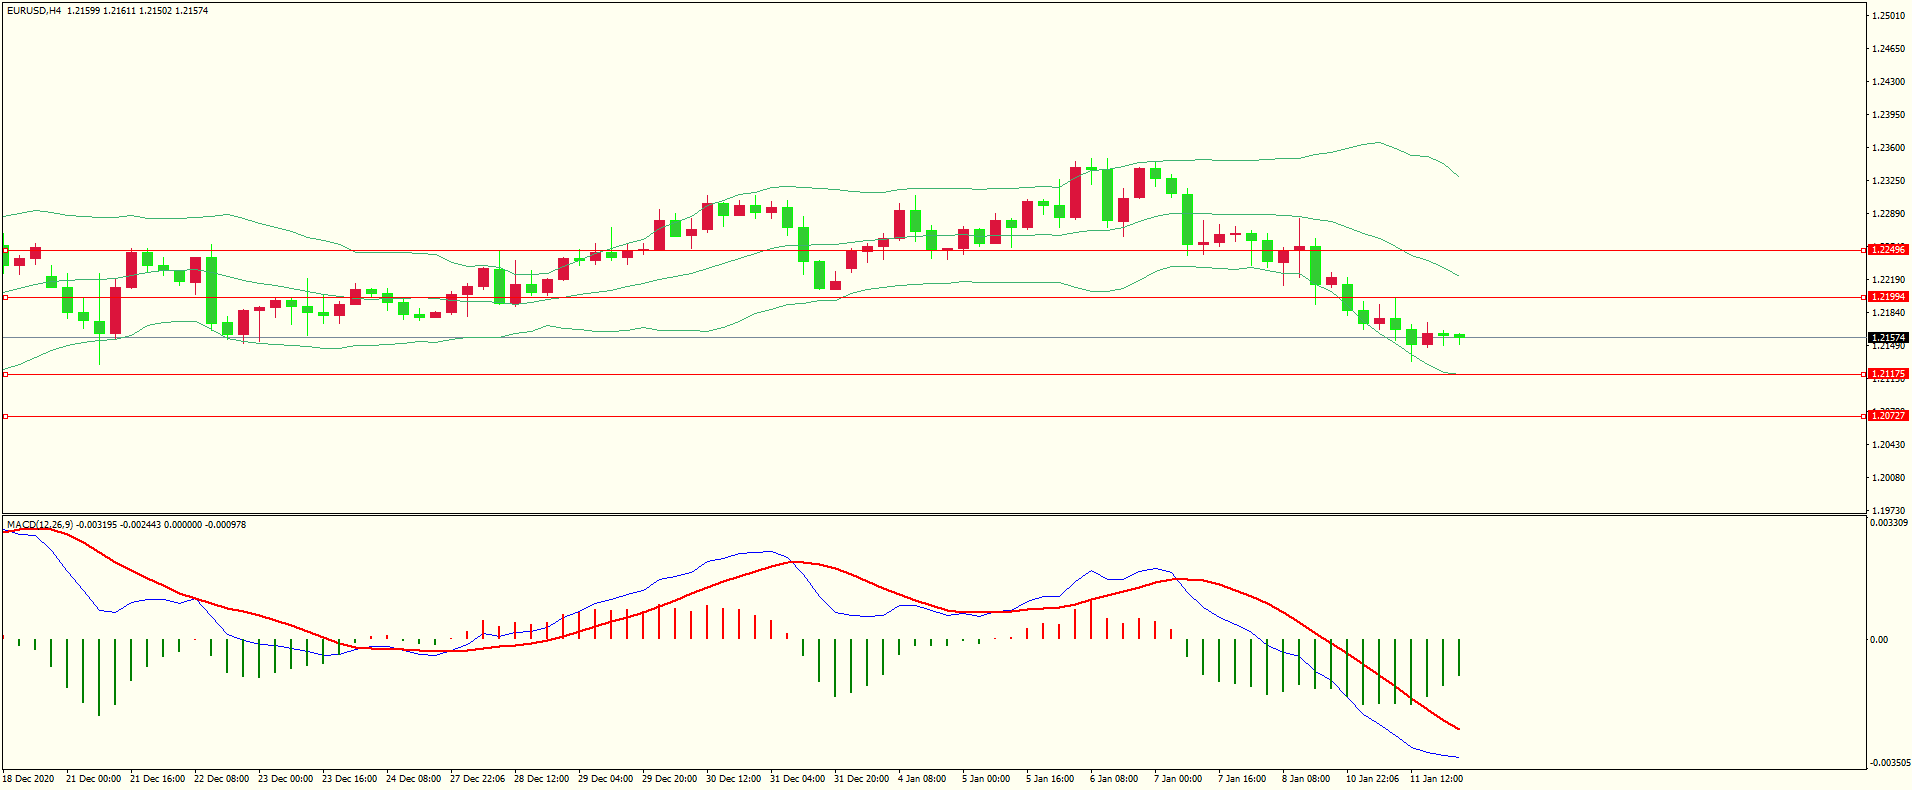This screenshot has height=790, width=1912.
Task: Select left anchor square of 1.21175 line
Action: (5, 374)
